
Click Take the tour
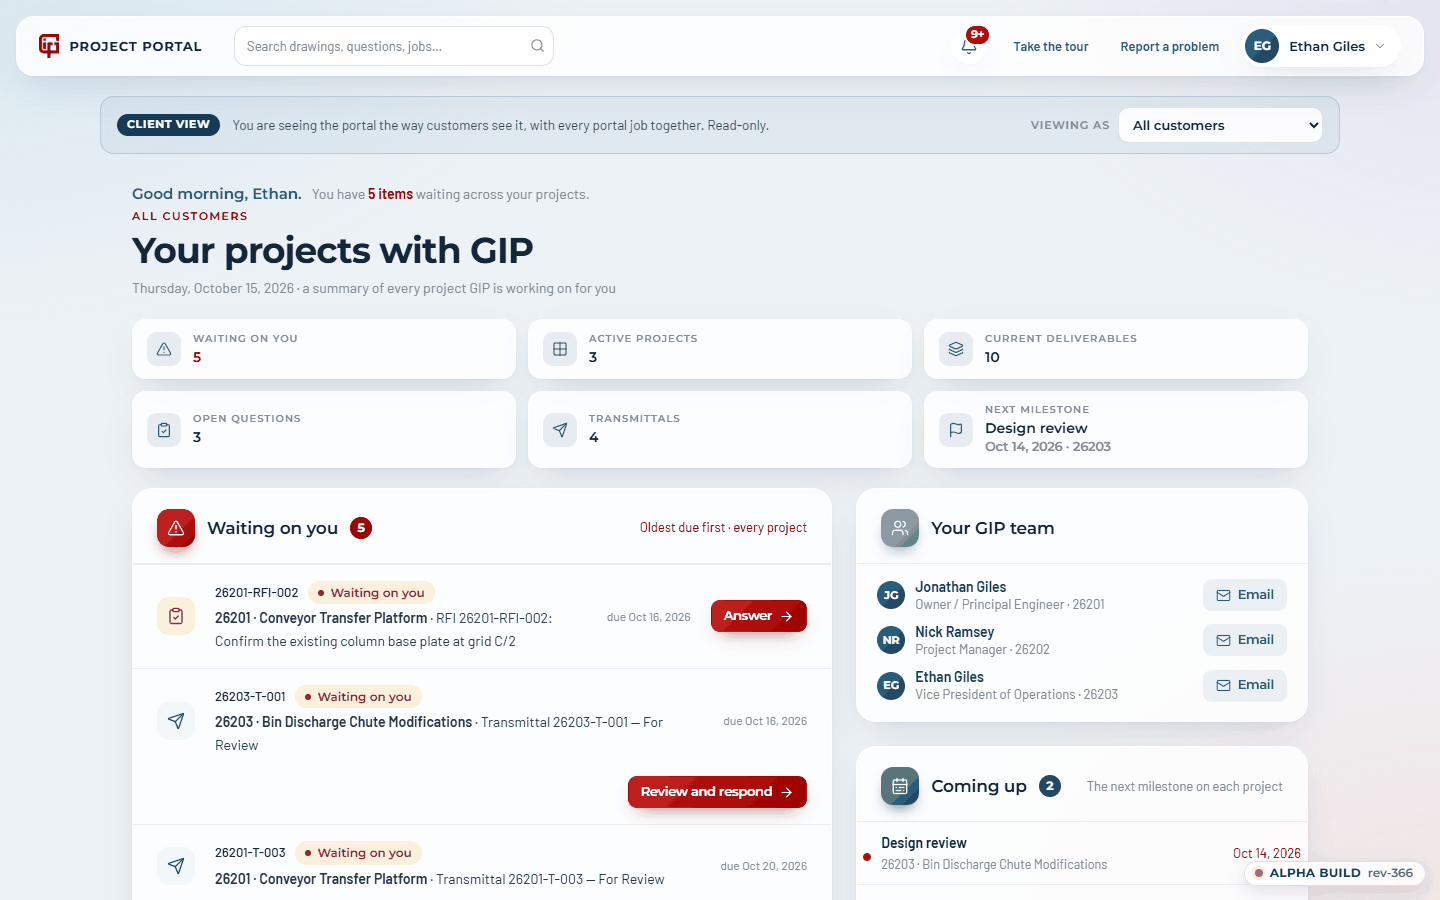click(1051, 46)
